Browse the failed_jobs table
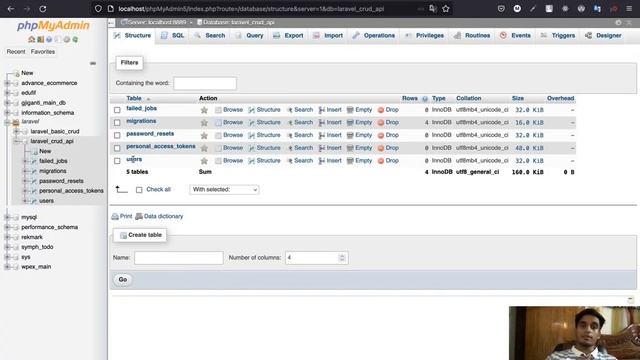This screenshot has height=360, width=640. (229, 110)
